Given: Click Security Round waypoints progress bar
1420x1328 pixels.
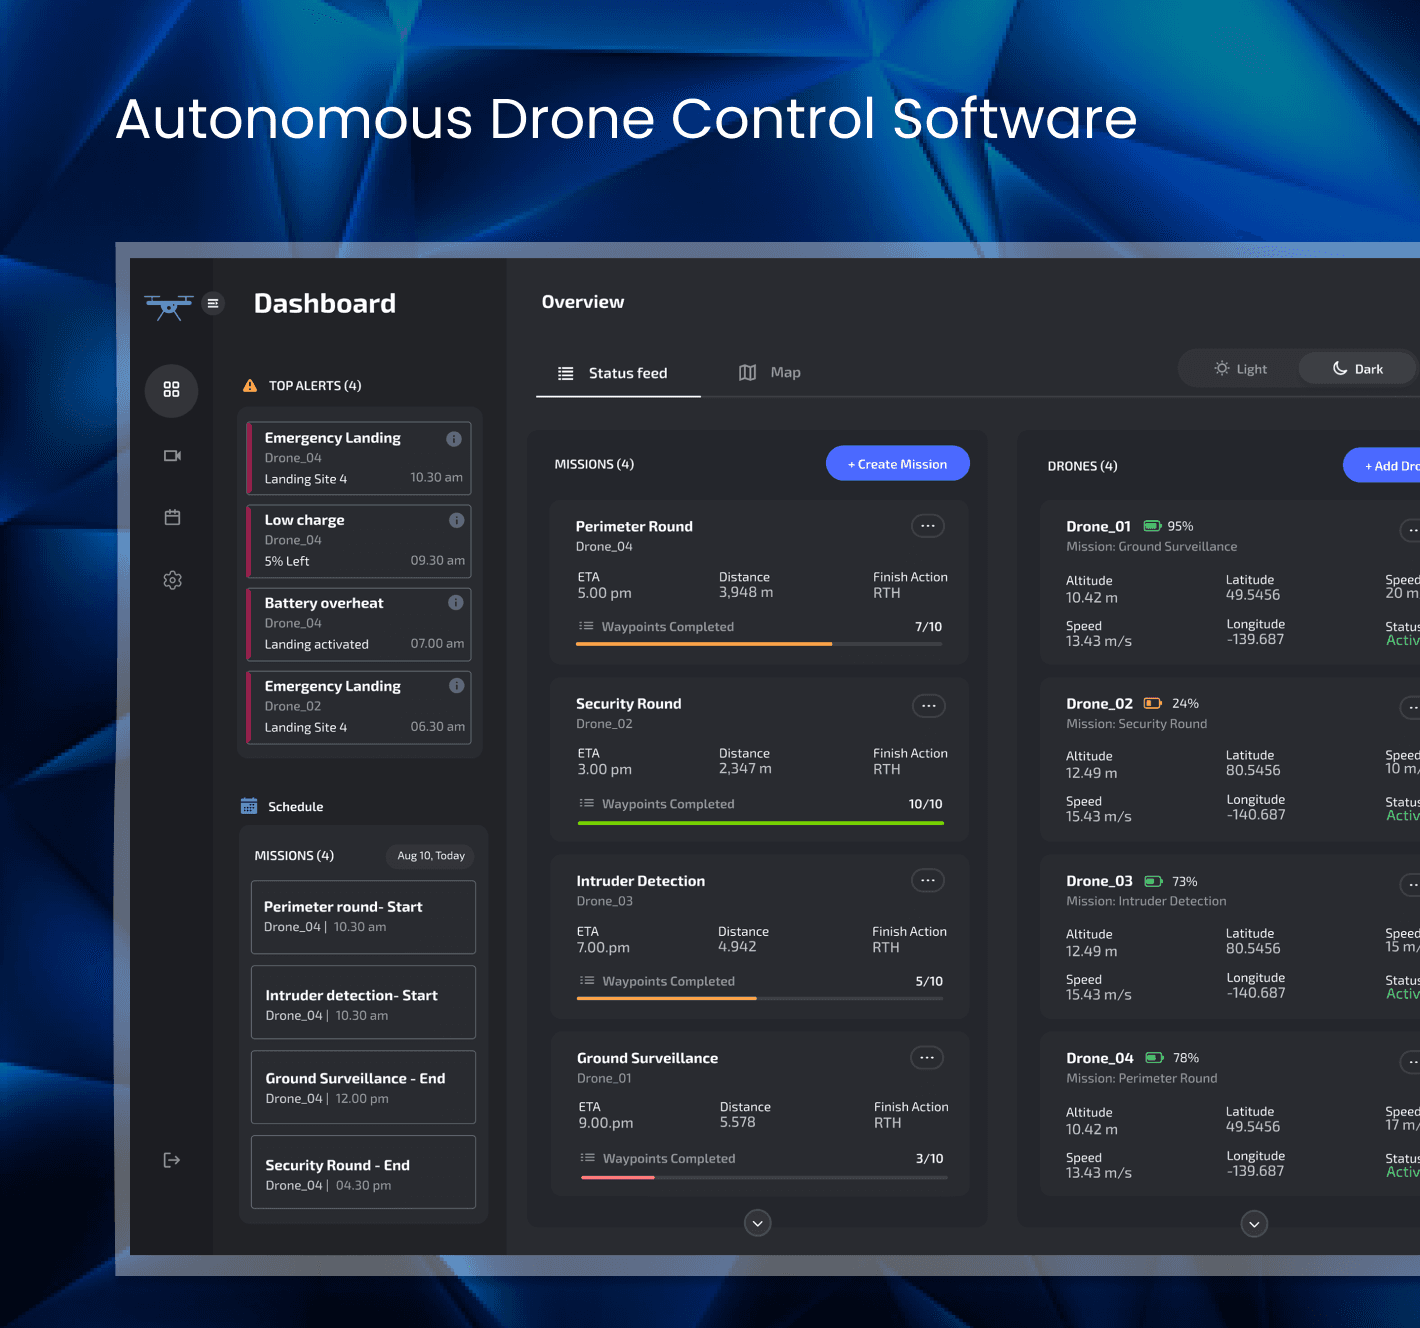Looking at the screenshot, I should coord(761,823).
